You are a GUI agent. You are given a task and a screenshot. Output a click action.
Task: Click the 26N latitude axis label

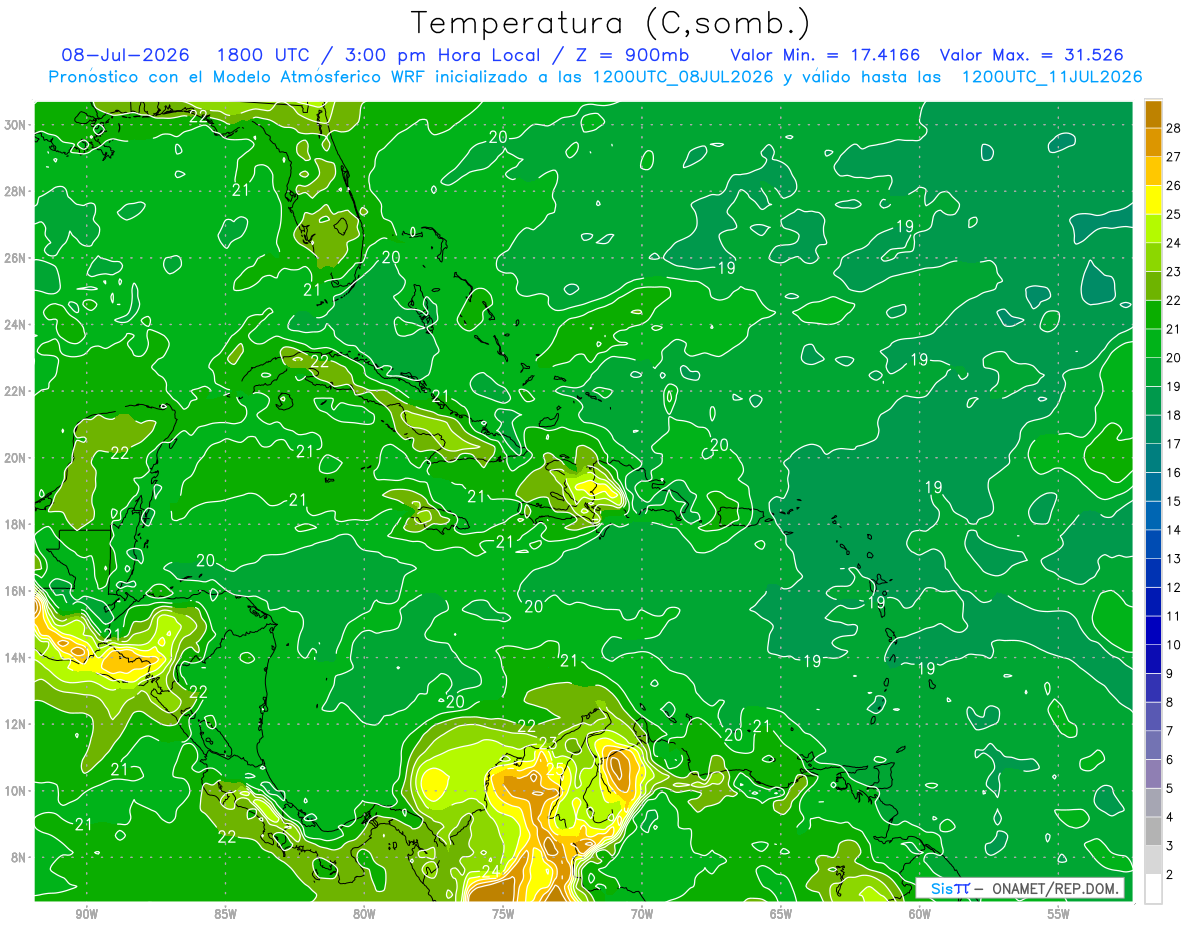coord(16,258)
